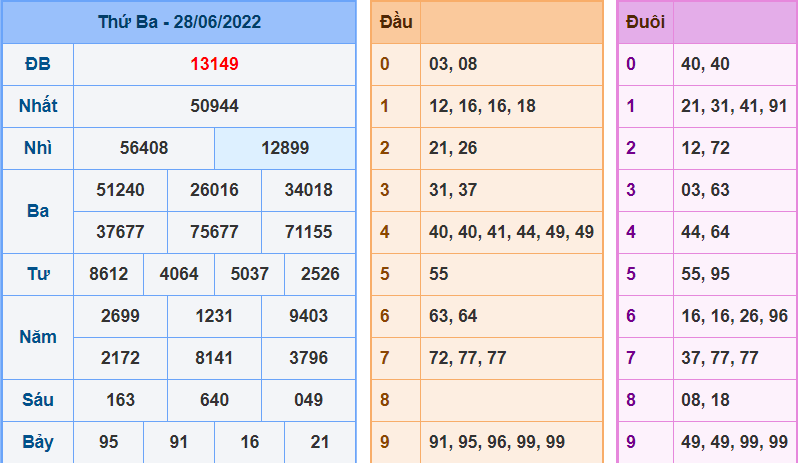Click Năm prize number 3796

pyautogui.click(x=308, y=358)
